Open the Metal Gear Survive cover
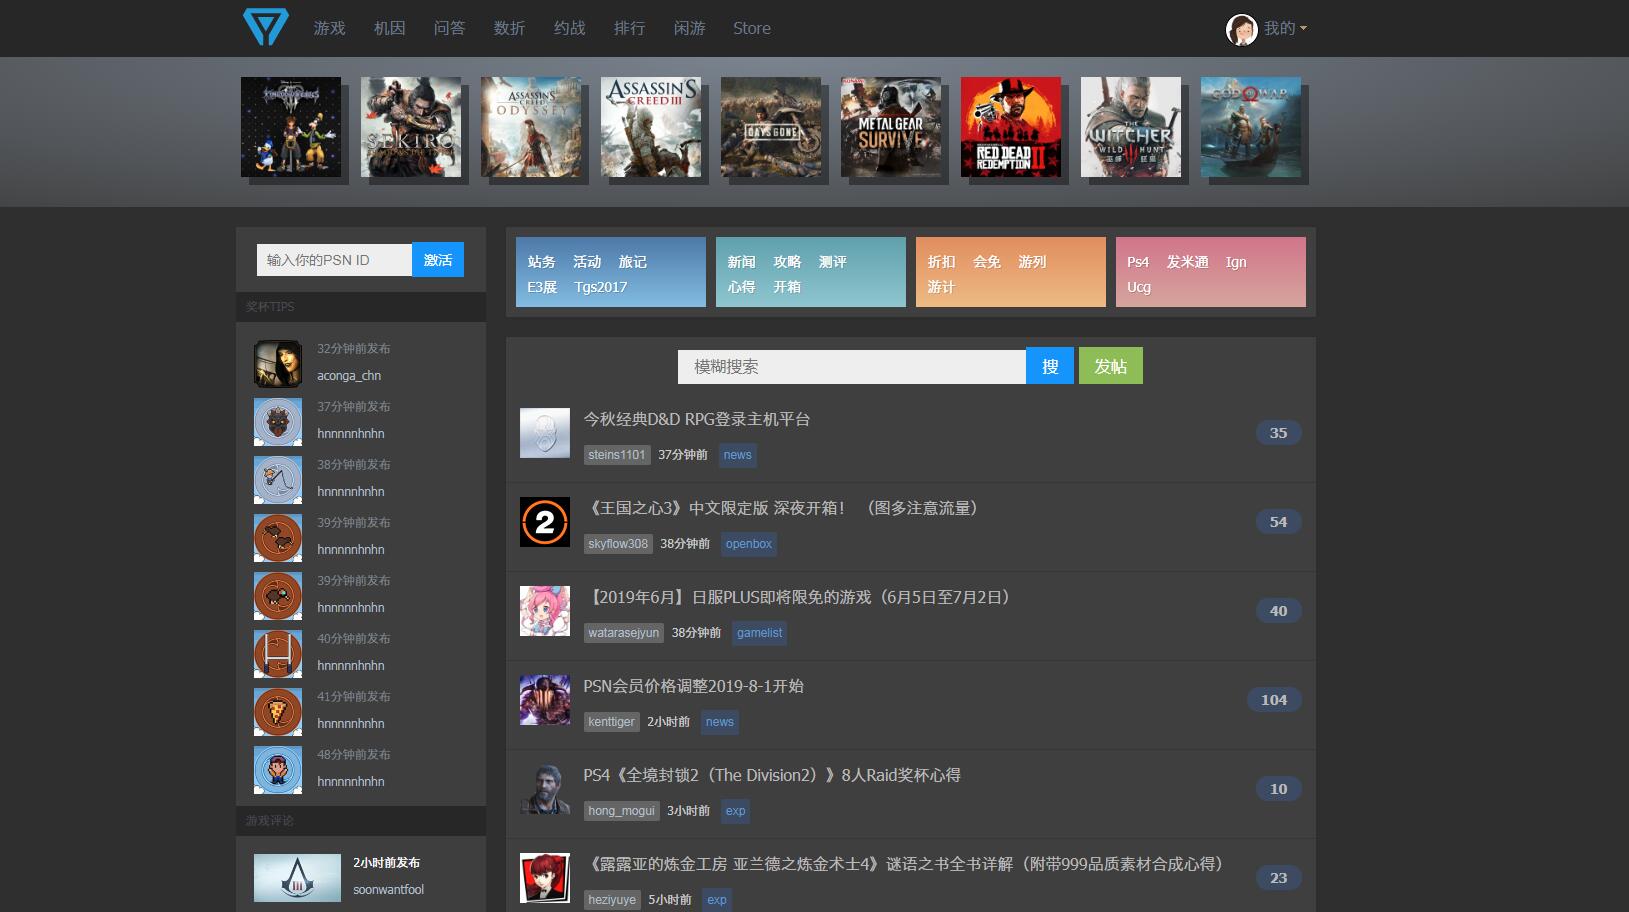 (891, 127)
